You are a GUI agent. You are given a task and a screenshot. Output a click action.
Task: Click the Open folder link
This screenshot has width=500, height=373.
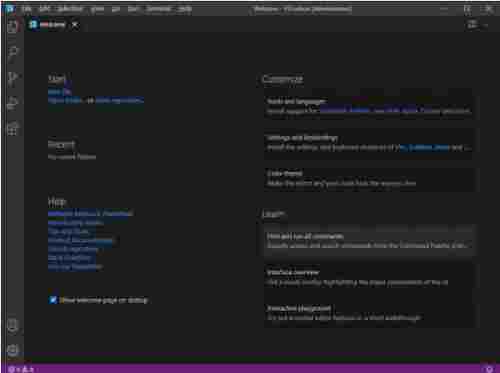click(x=65, y=100)
